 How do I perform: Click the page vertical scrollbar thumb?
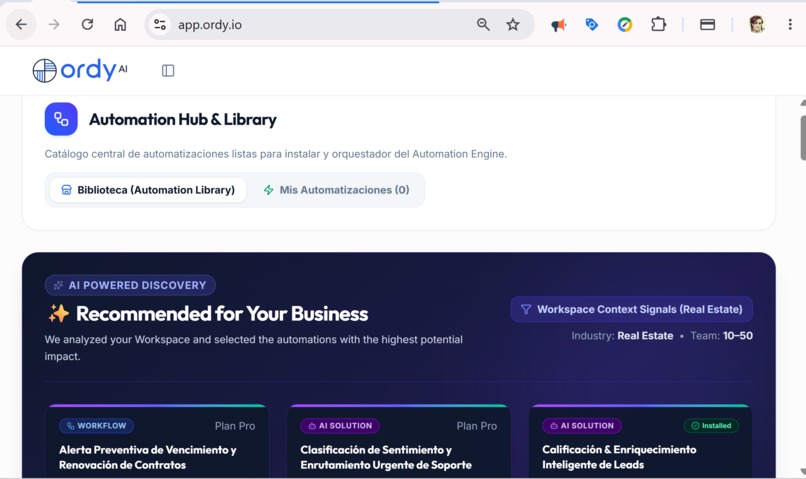tap(802, 138)
